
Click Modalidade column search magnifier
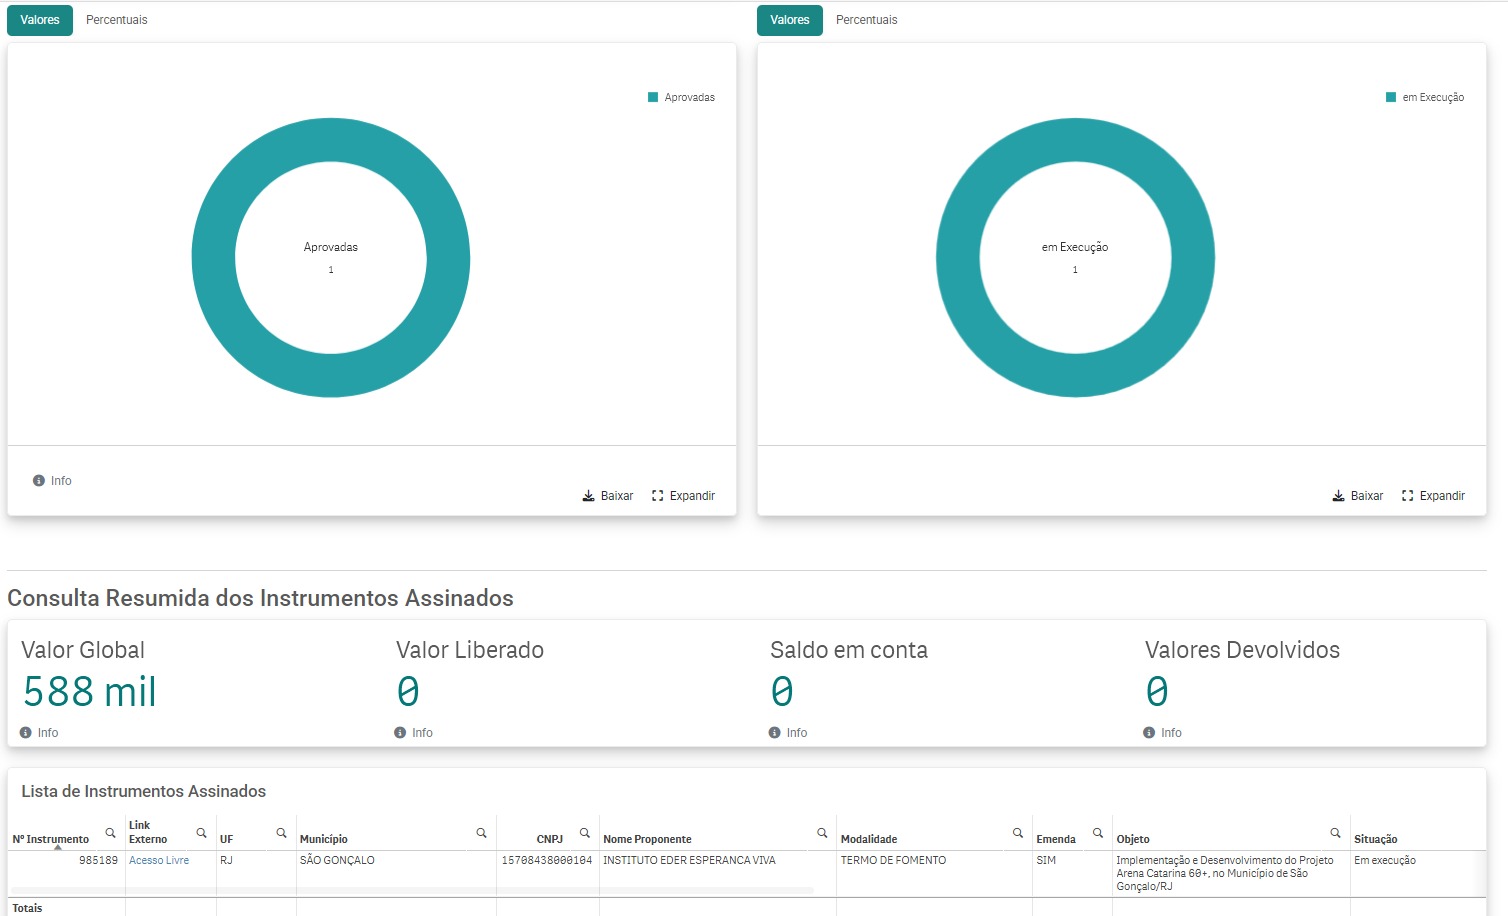[1018, 833]
